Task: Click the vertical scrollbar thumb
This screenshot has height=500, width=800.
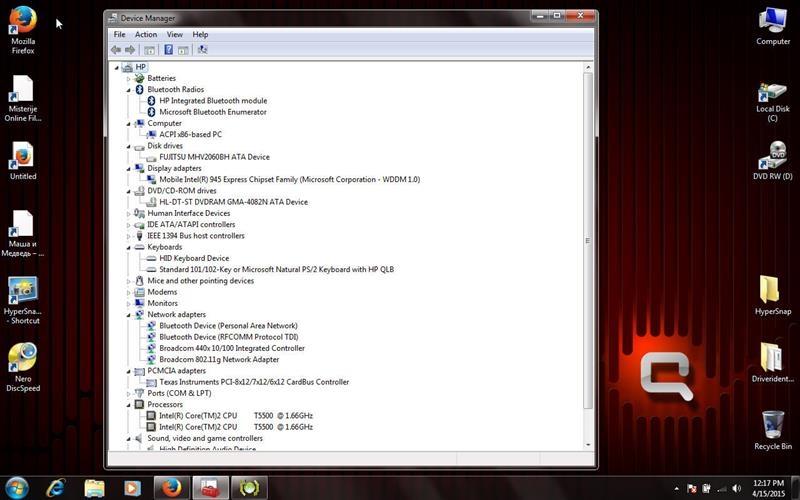Action: click(588, 240)
